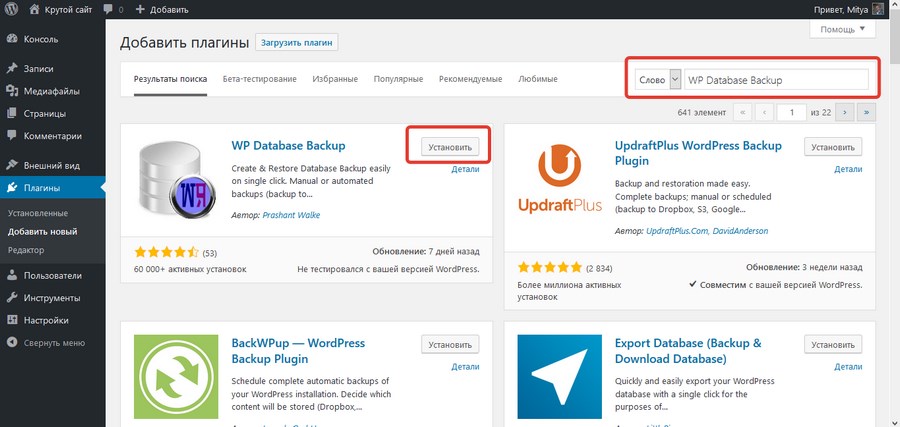Install the UpdraftPlus plugin

[x=833, y=147]
